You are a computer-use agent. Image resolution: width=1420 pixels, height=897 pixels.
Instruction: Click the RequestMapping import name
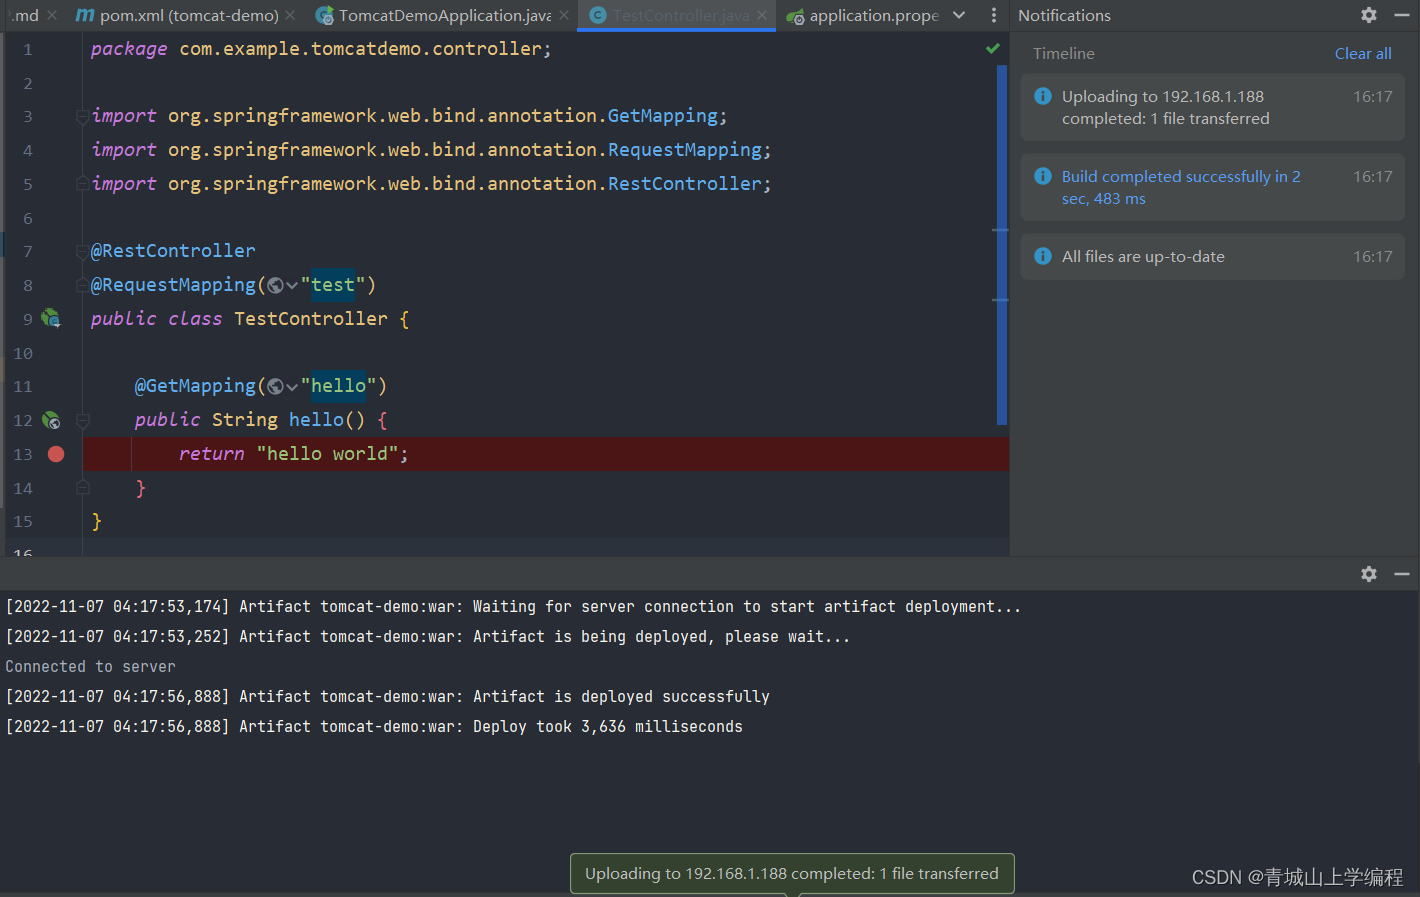pyautogui.click(x=685, y=150)
